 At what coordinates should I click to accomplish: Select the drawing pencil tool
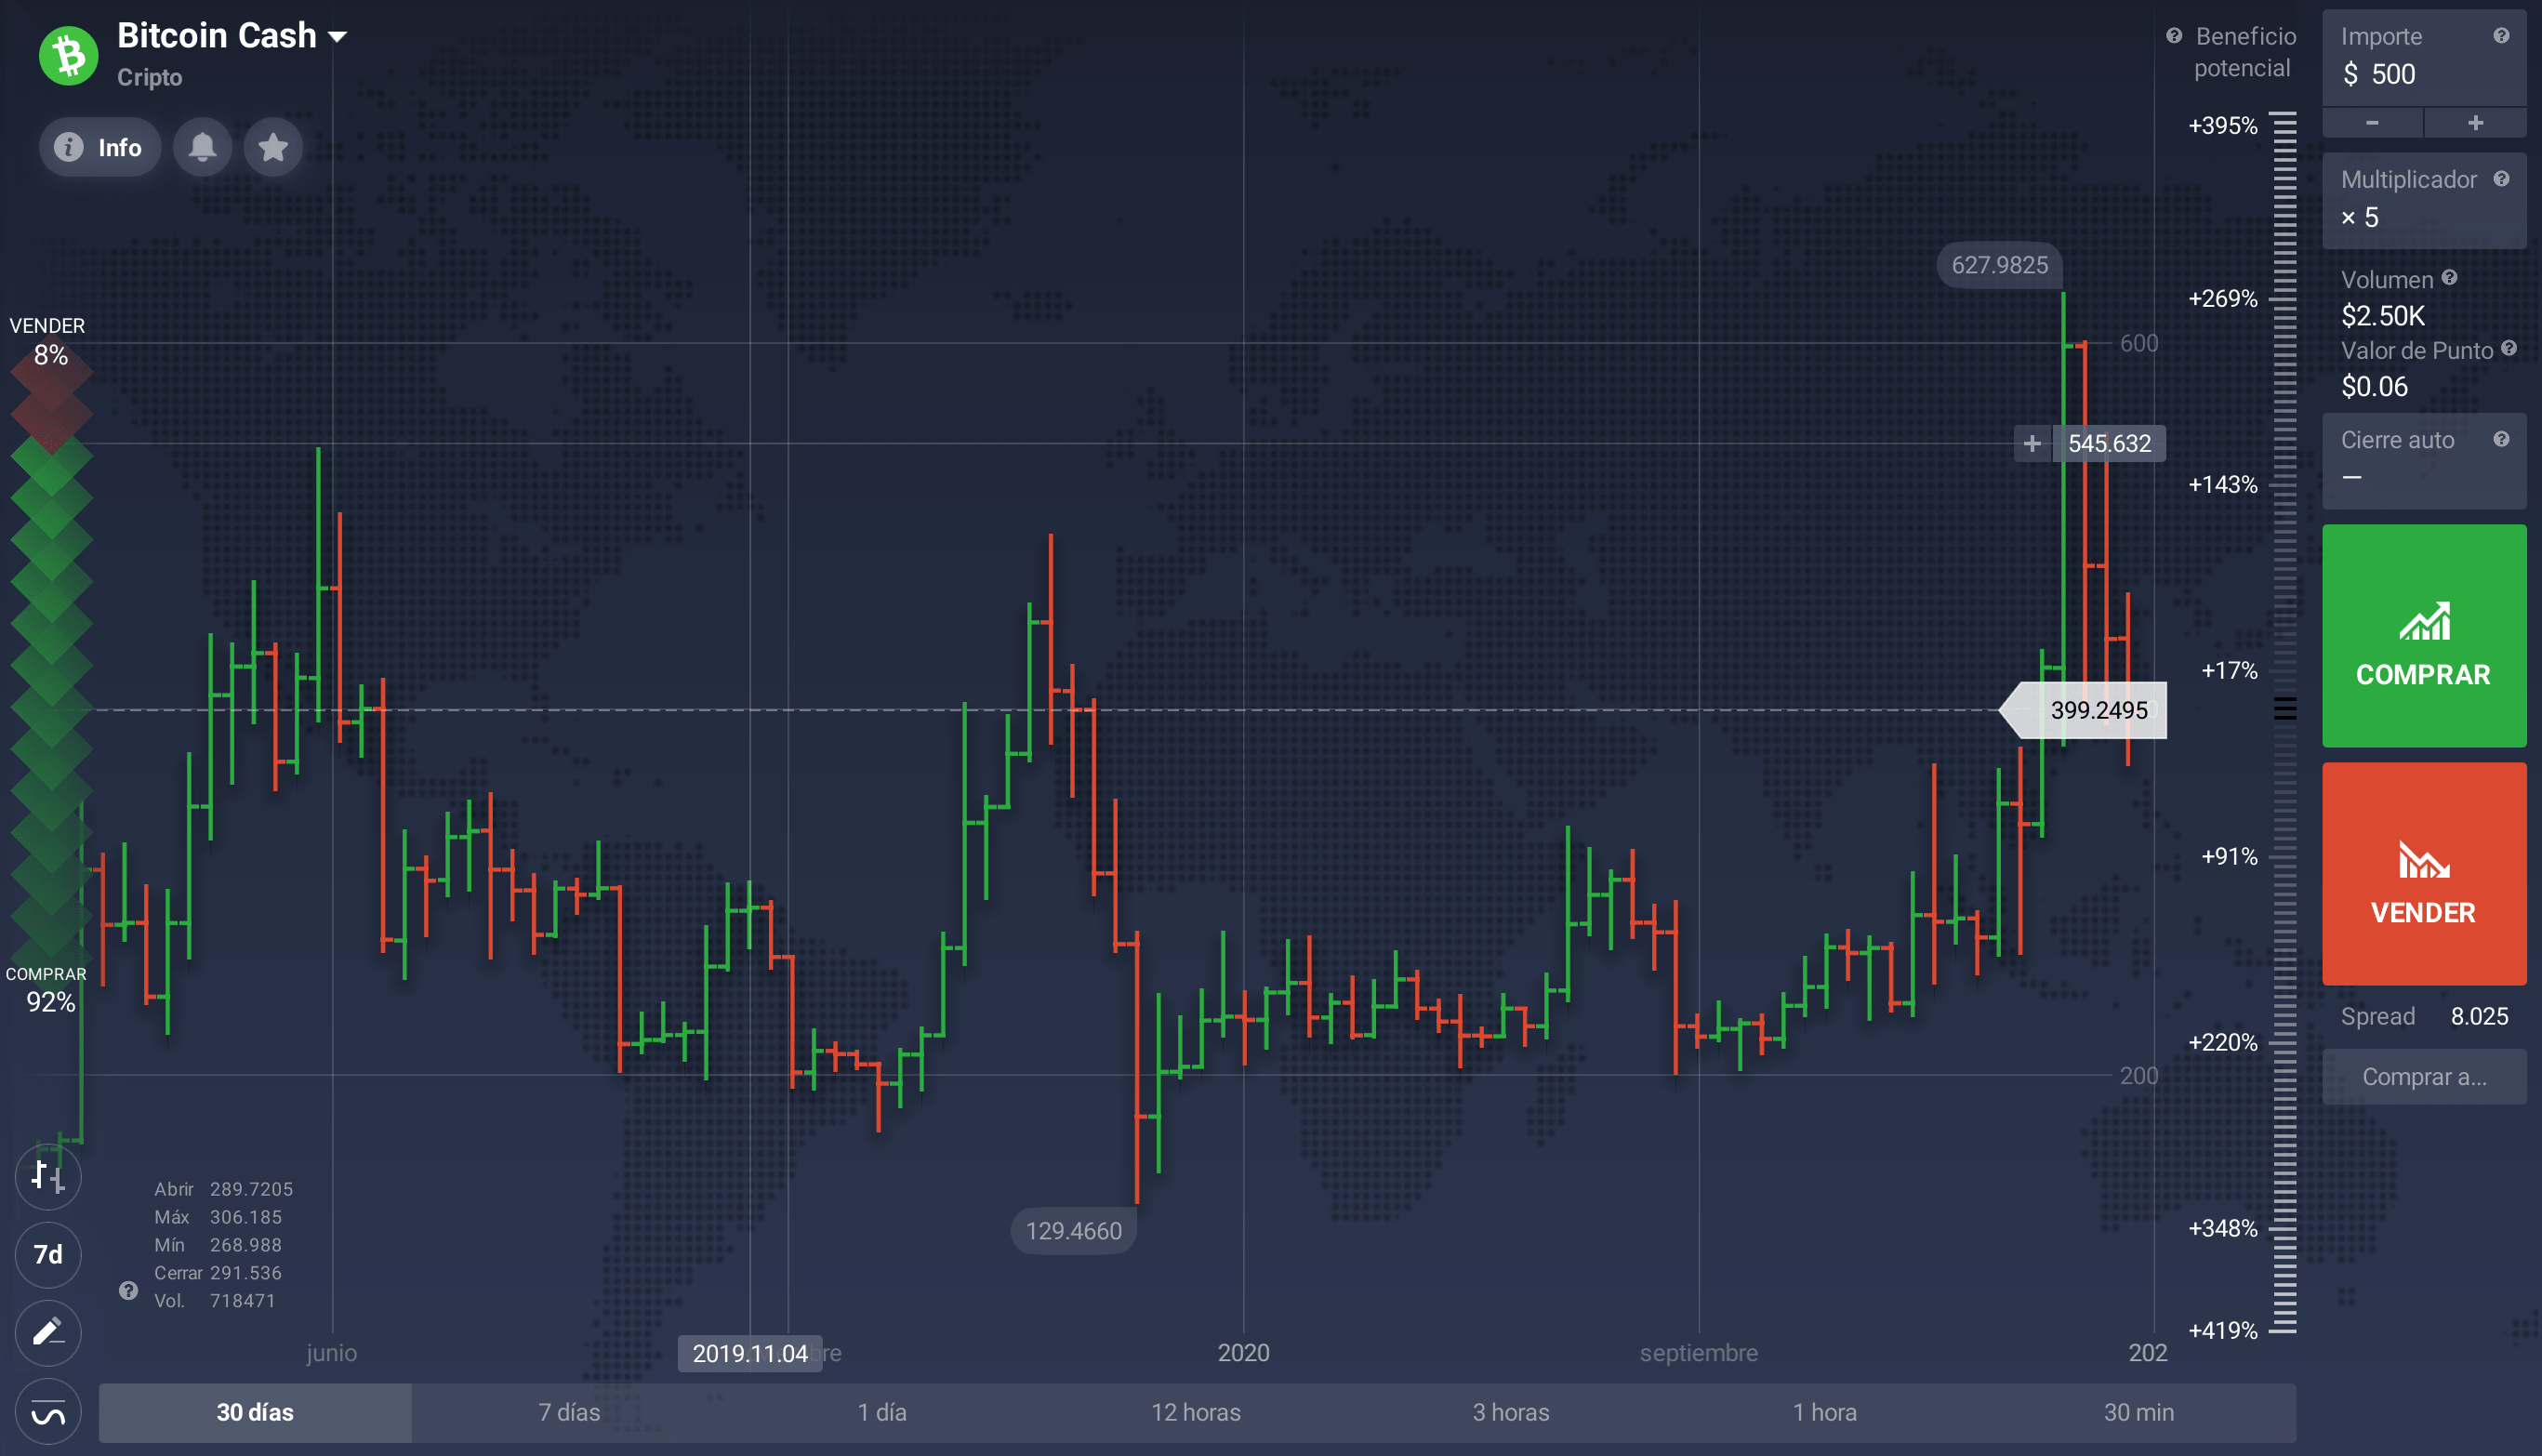click(x=48, y=1332)
